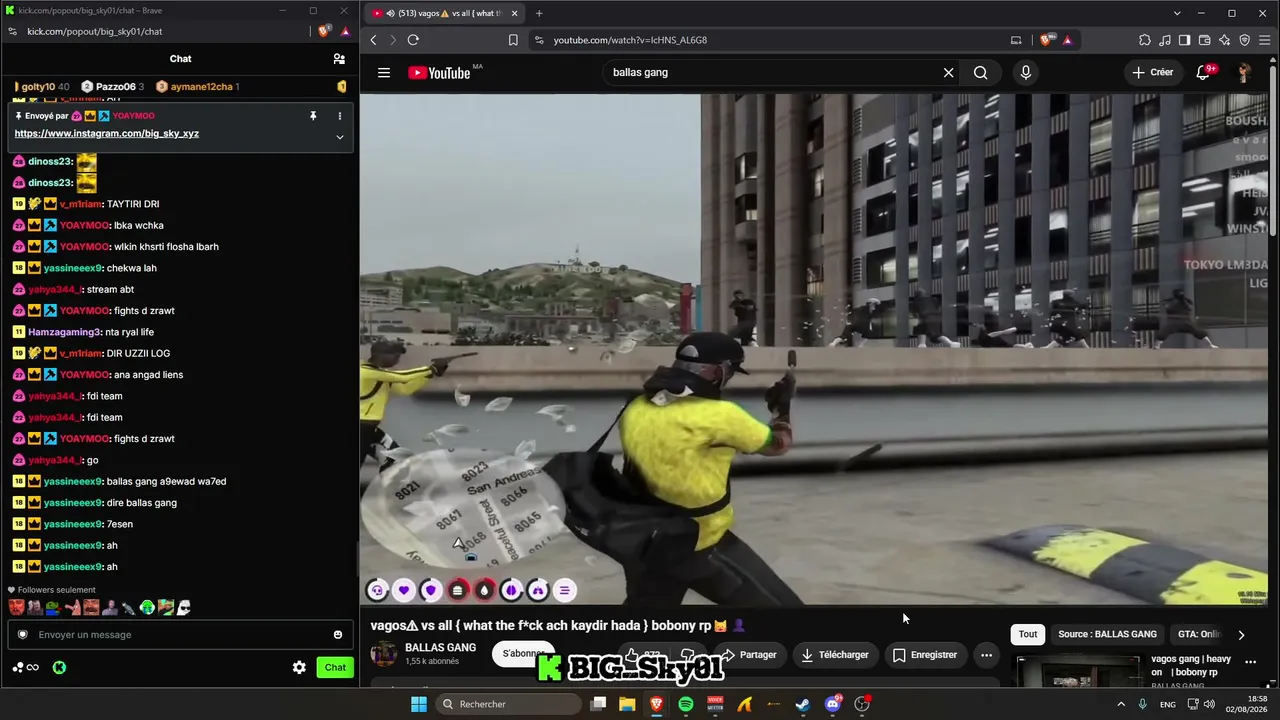Open YouTube notifications bell
Image resolution: width=1280 pixels, height=720 pixels.
[1204, 72]
